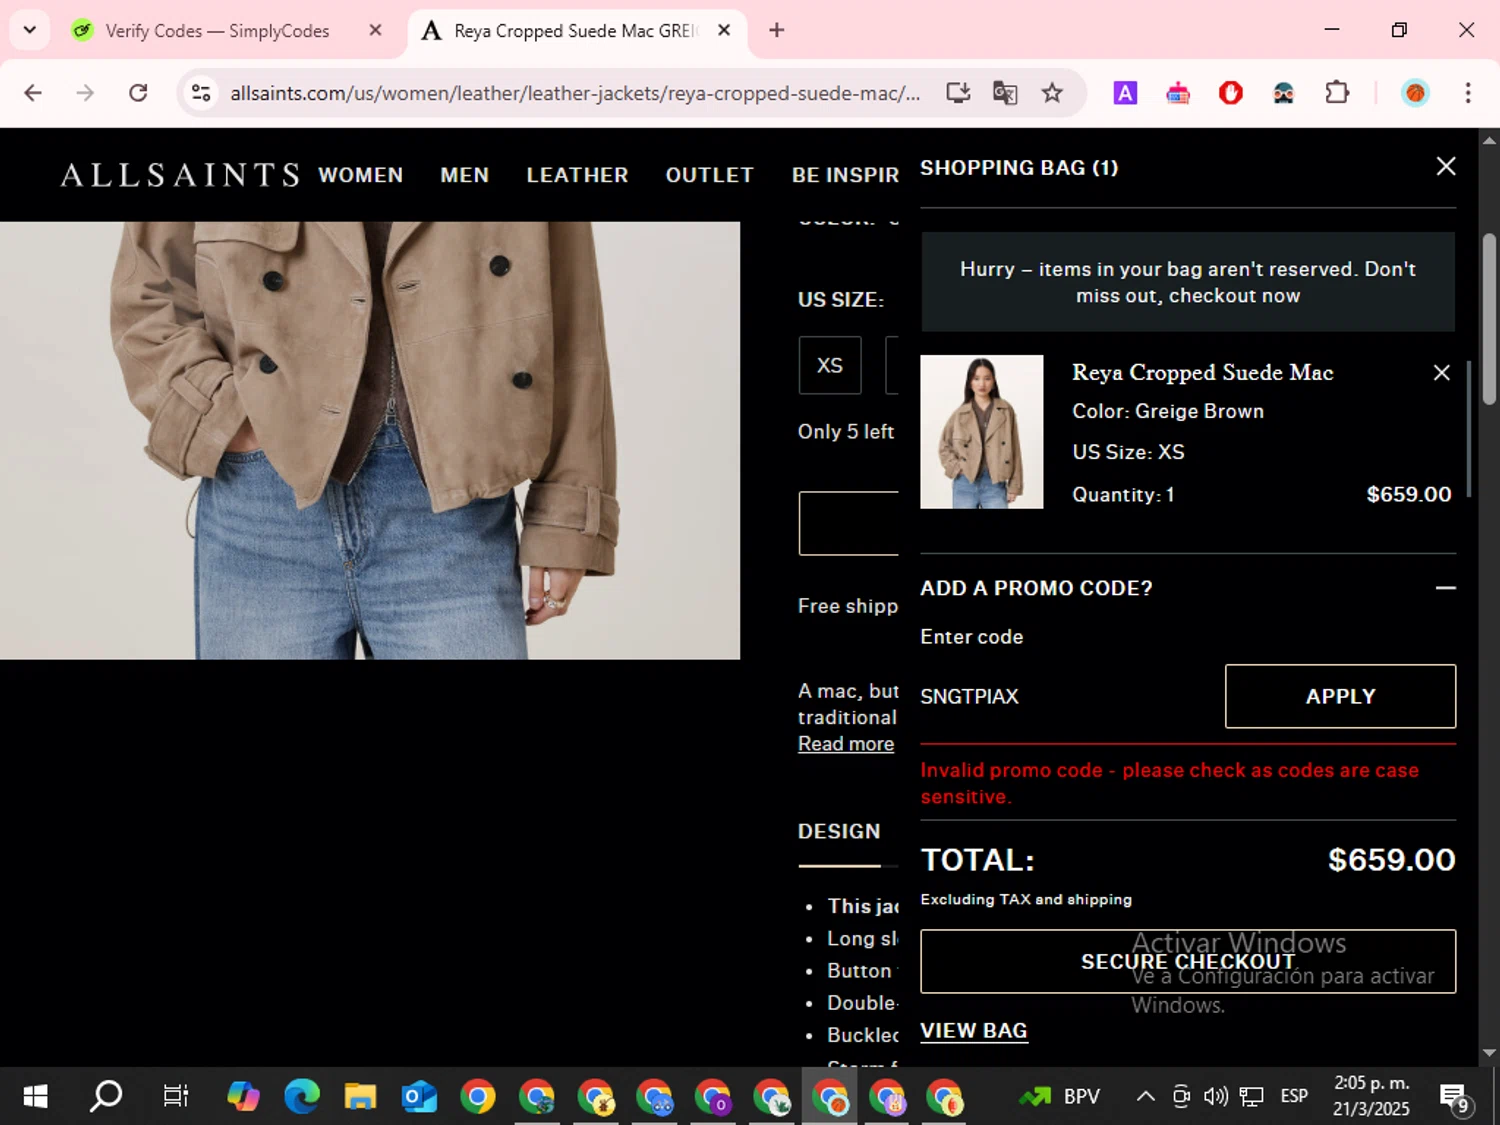Open File Explorer from taskbar
This screenshot has width=1500, height=1125.
360,1097
